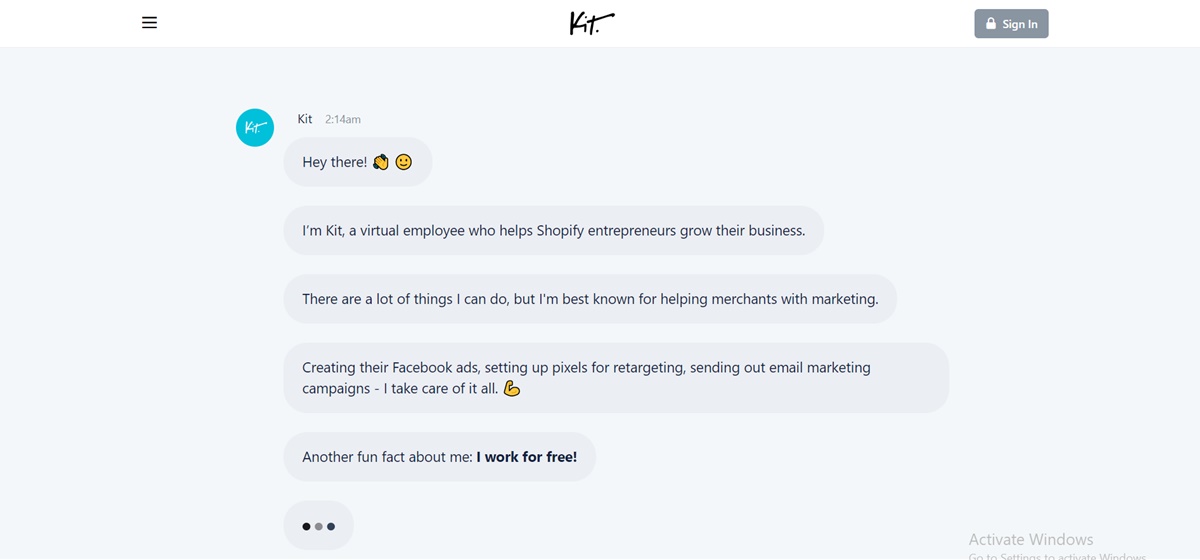Click the bold "I work for free!" text
The height and width of the screenshot is (560, 1200).
pyautogui.click(x=527, y=457)
